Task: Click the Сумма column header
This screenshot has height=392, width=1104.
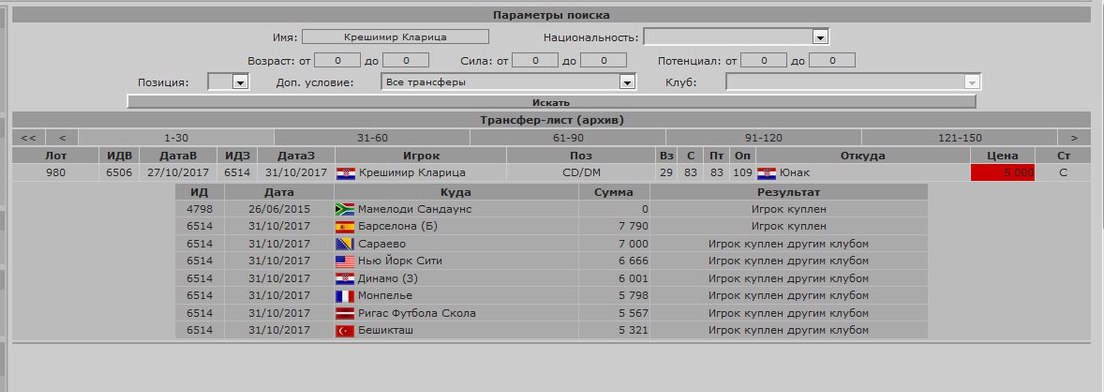Action: click(614, 191)
